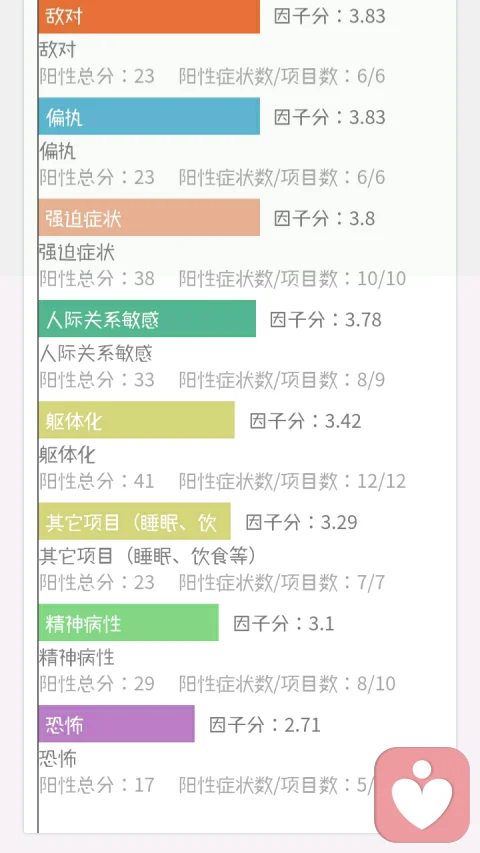Click the green 人际关系敏感 bar
Viewport: 480px width, 853px height.
[147, 319]
